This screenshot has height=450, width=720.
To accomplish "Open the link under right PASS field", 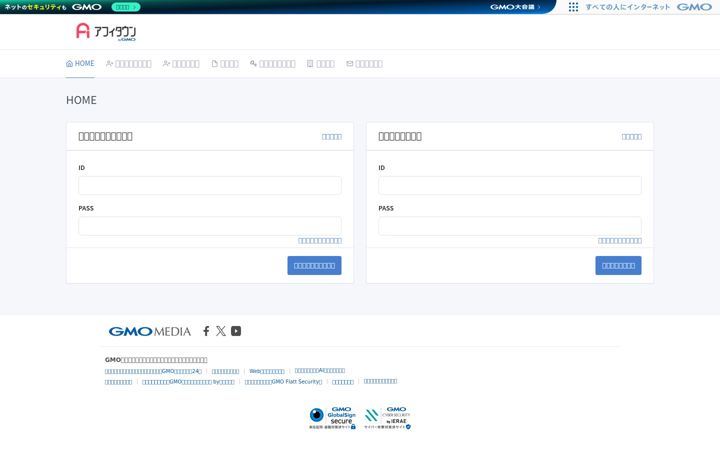I will (620, 241).
